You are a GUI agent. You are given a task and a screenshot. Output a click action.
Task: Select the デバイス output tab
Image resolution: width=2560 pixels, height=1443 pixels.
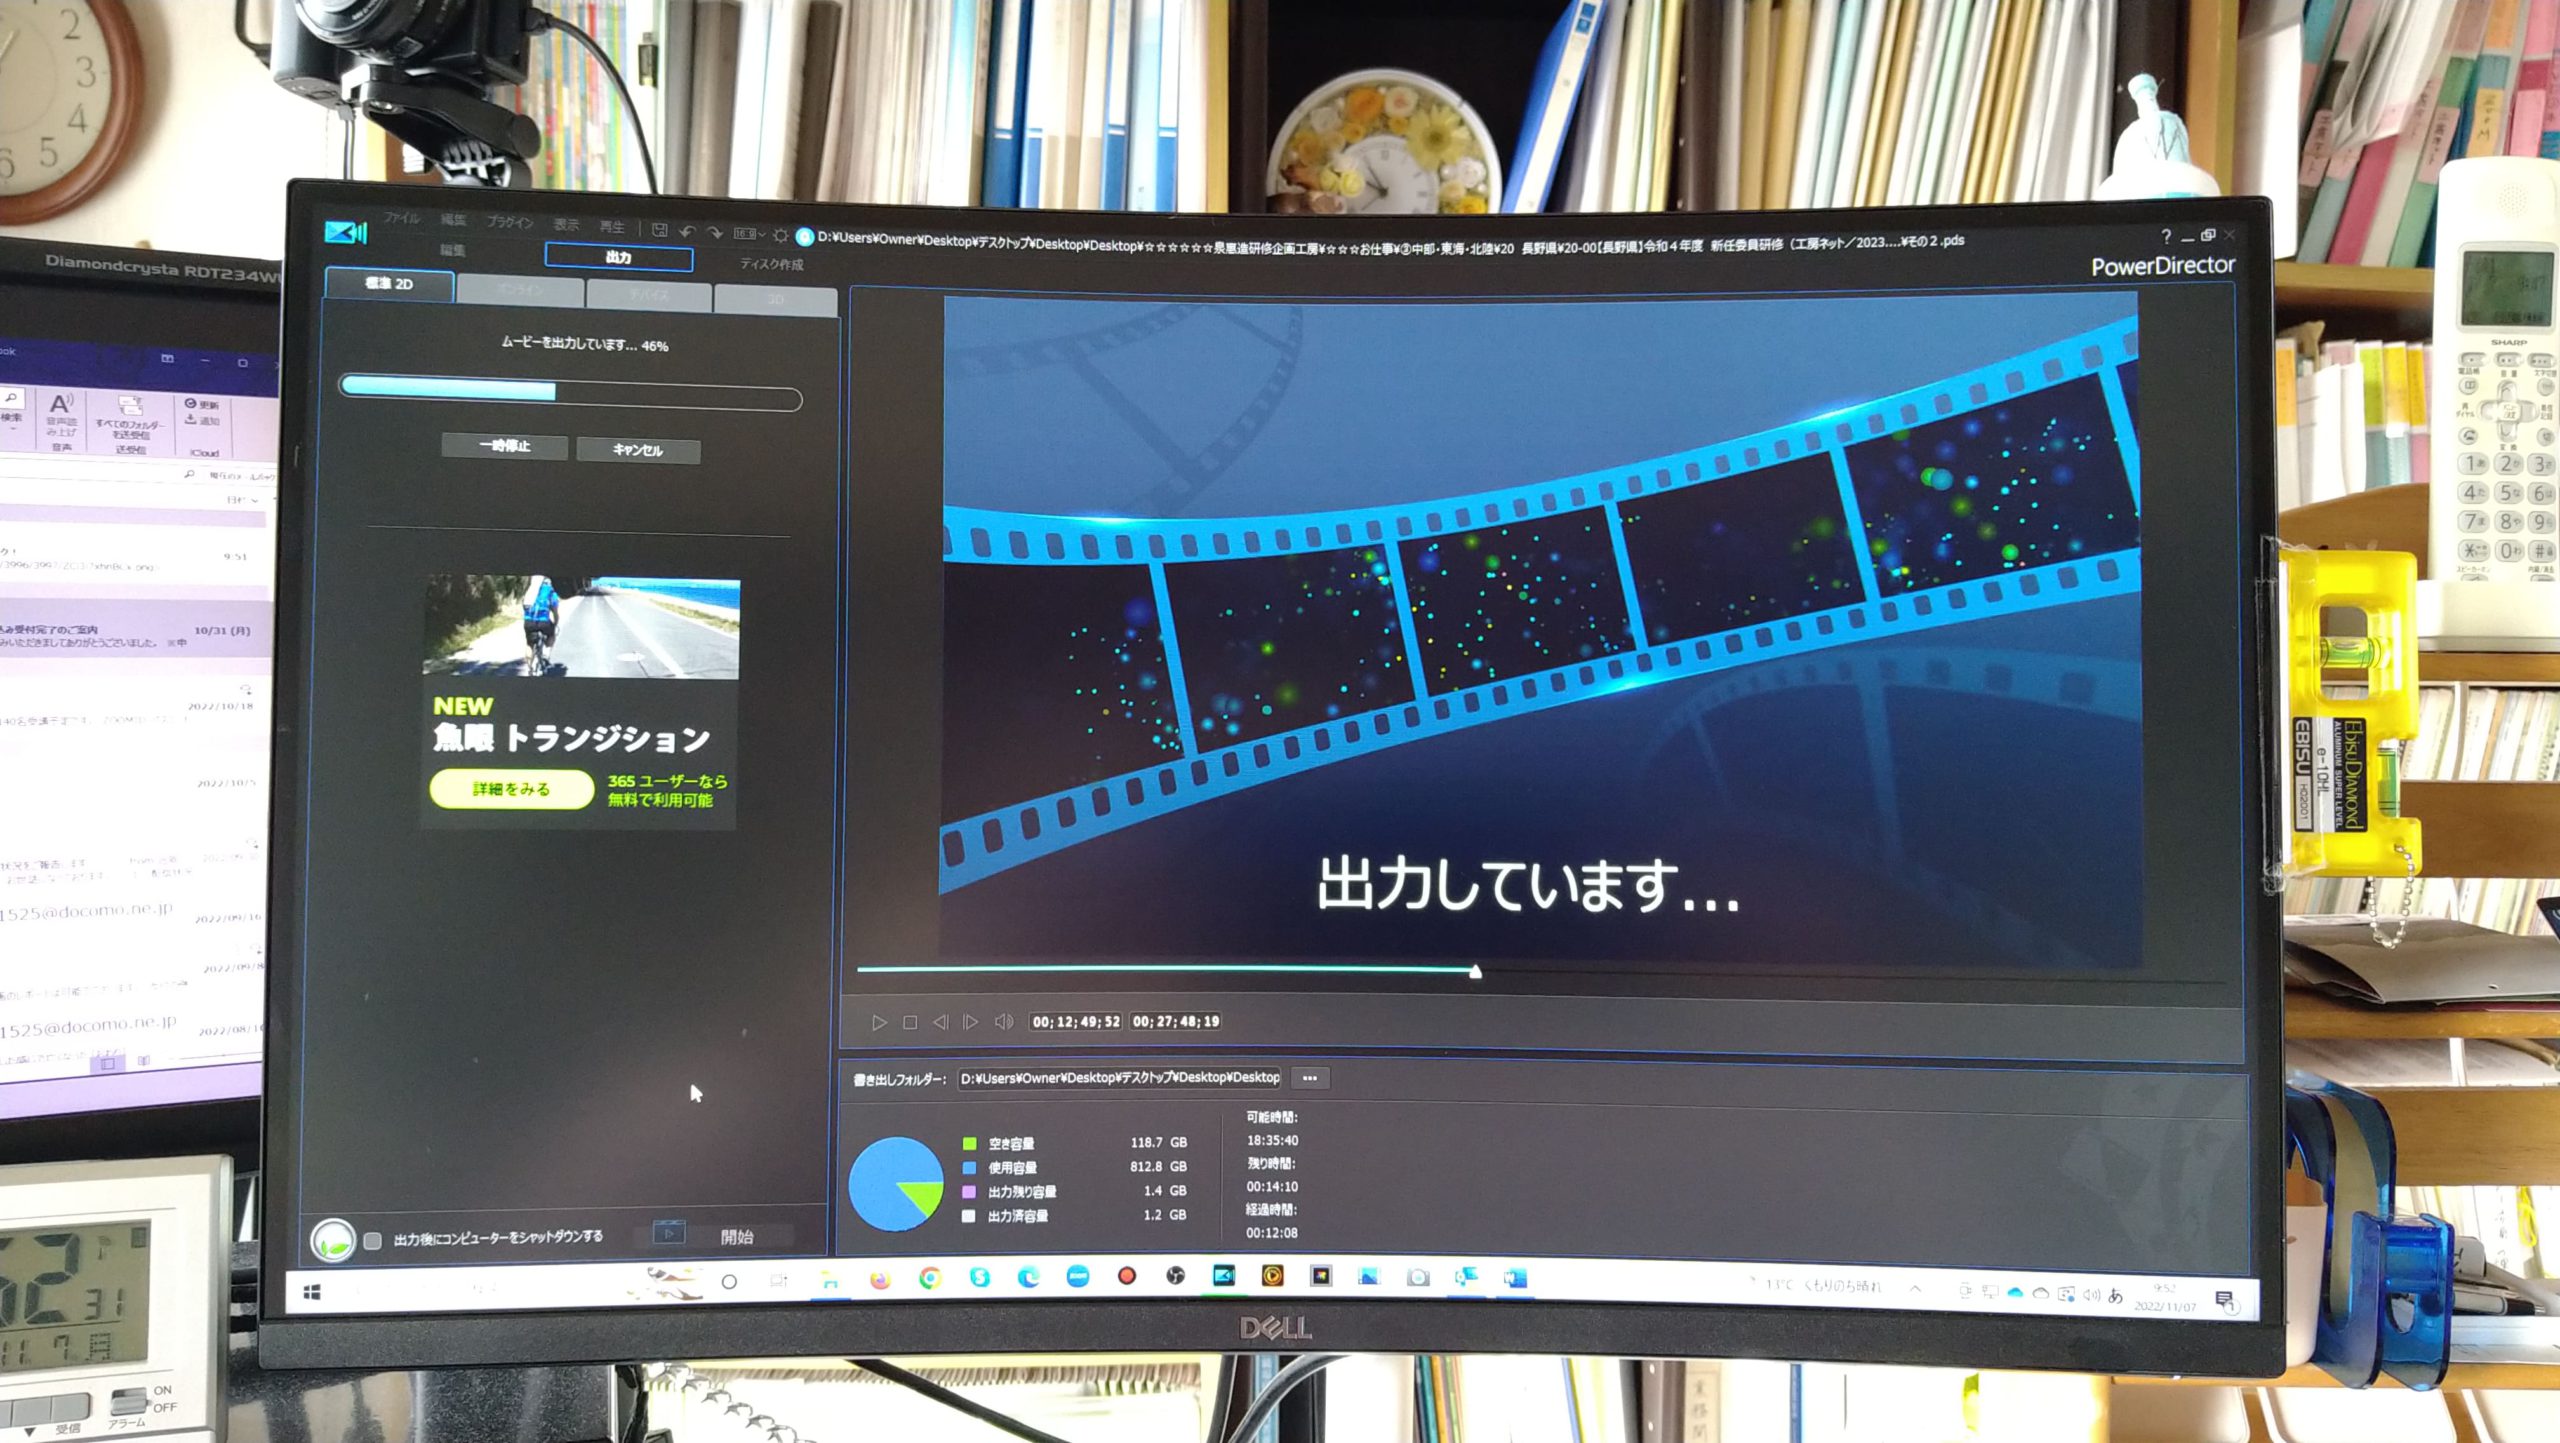coord(650,296)
